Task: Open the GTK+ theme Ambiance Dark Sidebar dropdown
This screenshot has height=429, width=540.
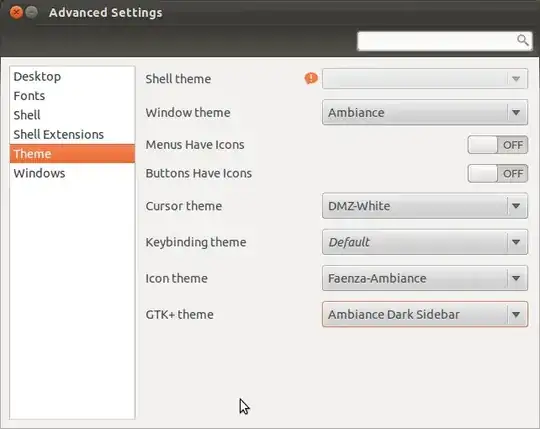Action: click(425, 314)
